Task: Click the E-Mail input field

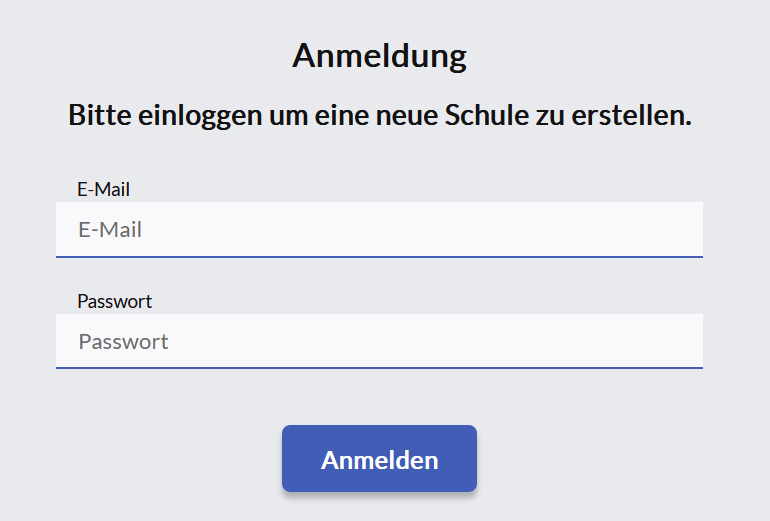Action: (x=379, y=230)
